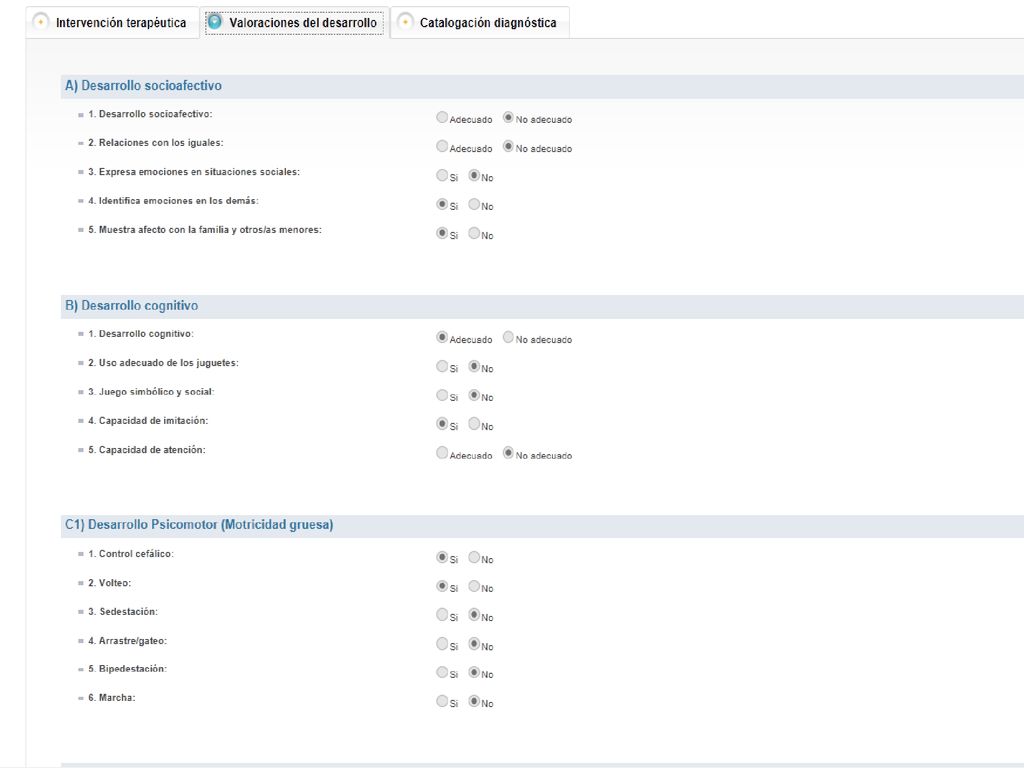The width and height of the screenshot is (1024, 768).
Task: Choose Si for Control cefálico
Action: tap(442, 558)
